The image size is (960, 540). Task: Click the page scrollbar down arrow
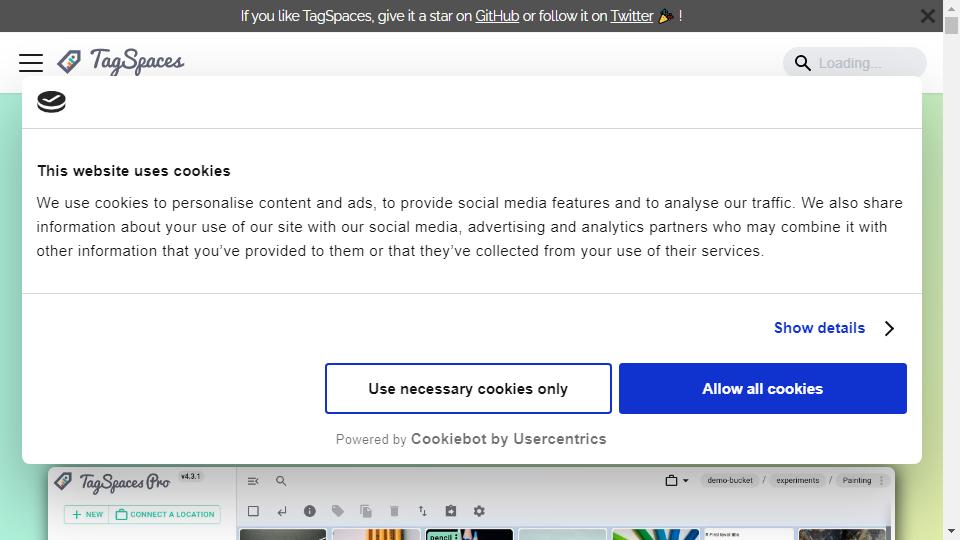point(951,533)
